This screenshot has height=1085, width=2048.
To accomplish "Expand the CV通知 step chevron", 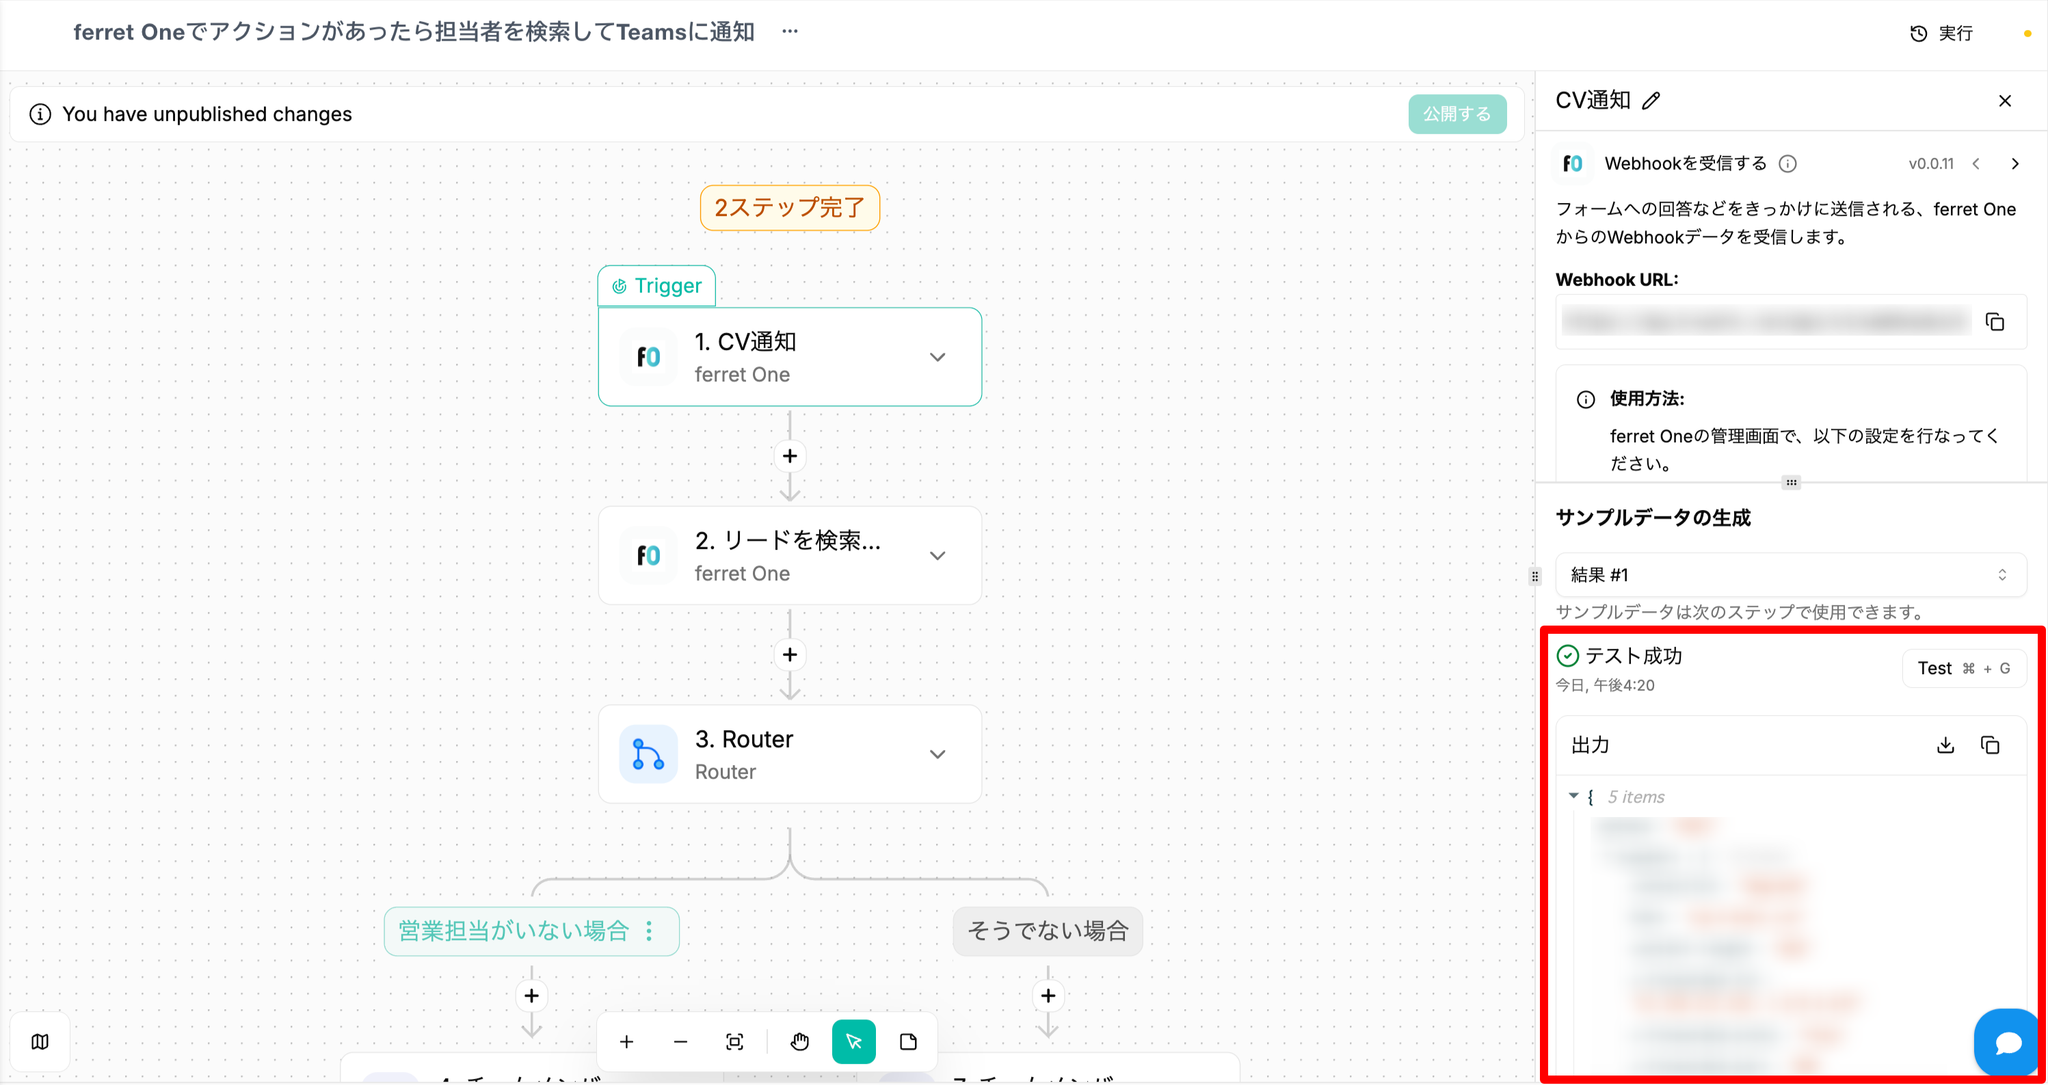I will [x=937, y=357].
